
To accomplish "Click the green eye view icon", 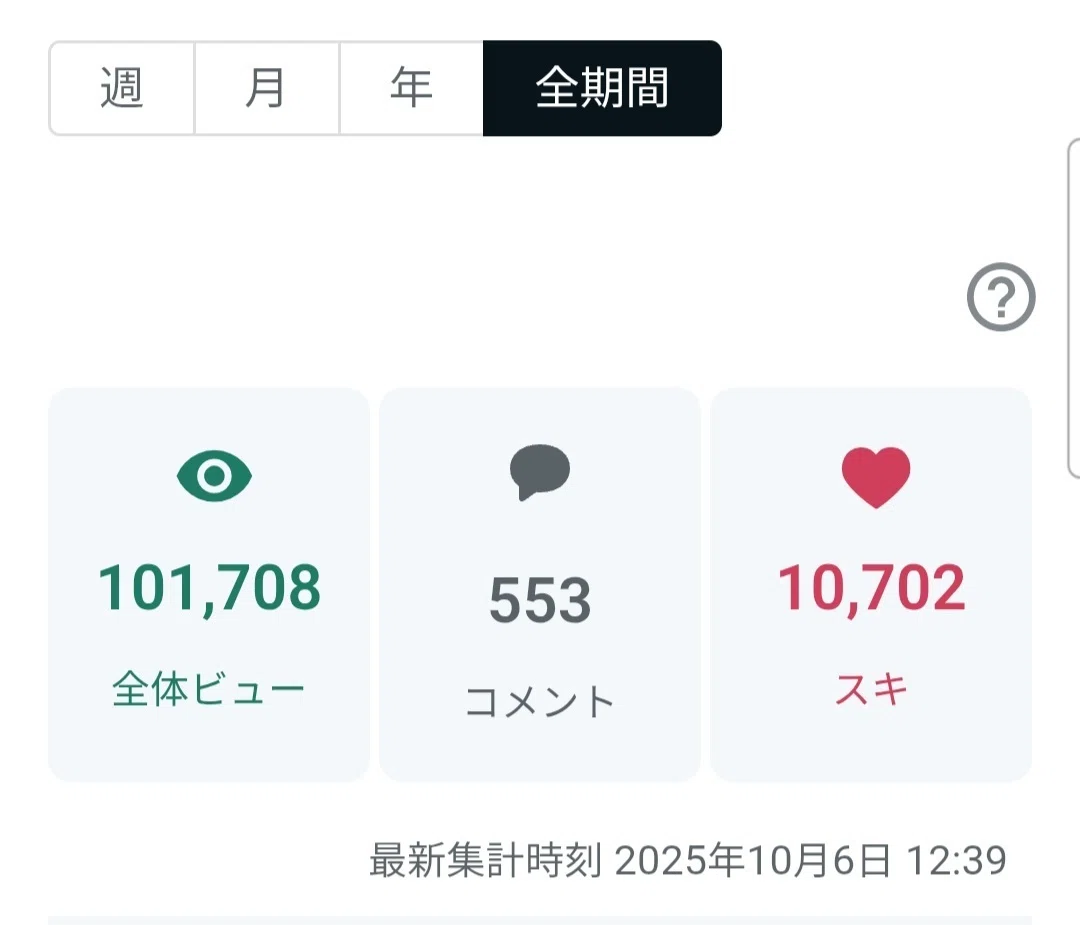I will pos(214,476).
